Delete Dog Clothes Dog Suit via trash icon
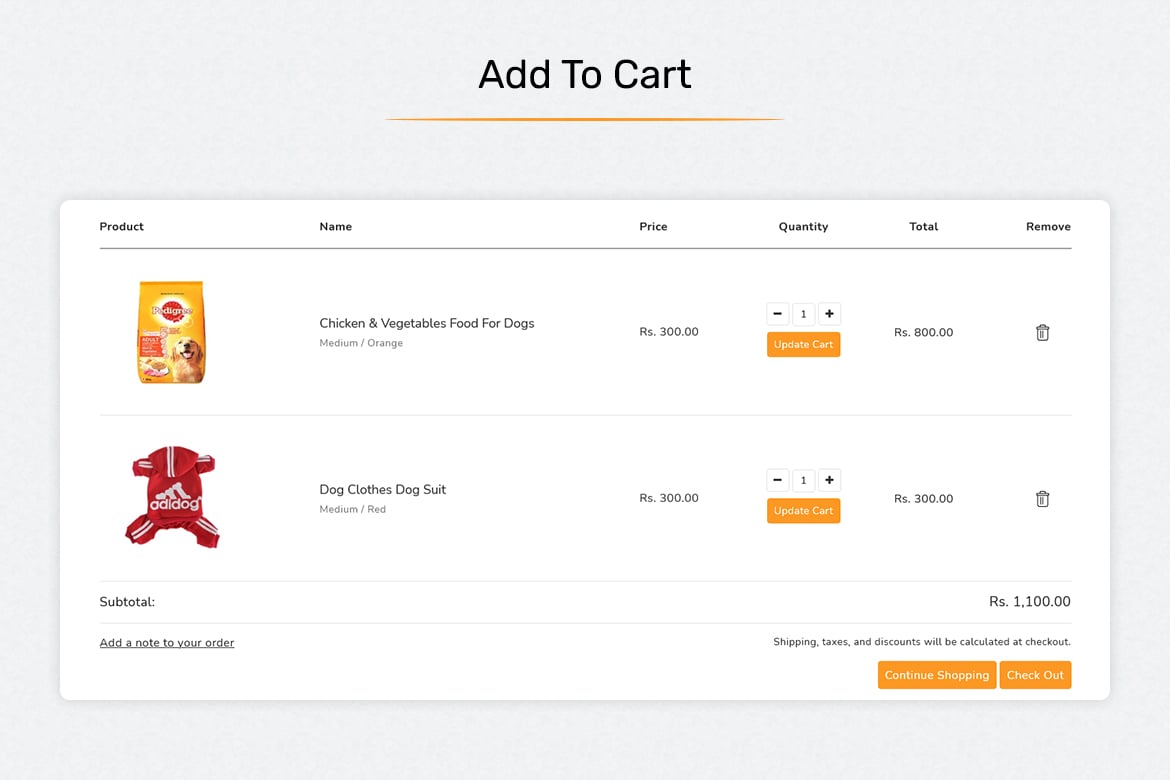This screenshot has height=780, width=1170. [x=1042, y=499]
